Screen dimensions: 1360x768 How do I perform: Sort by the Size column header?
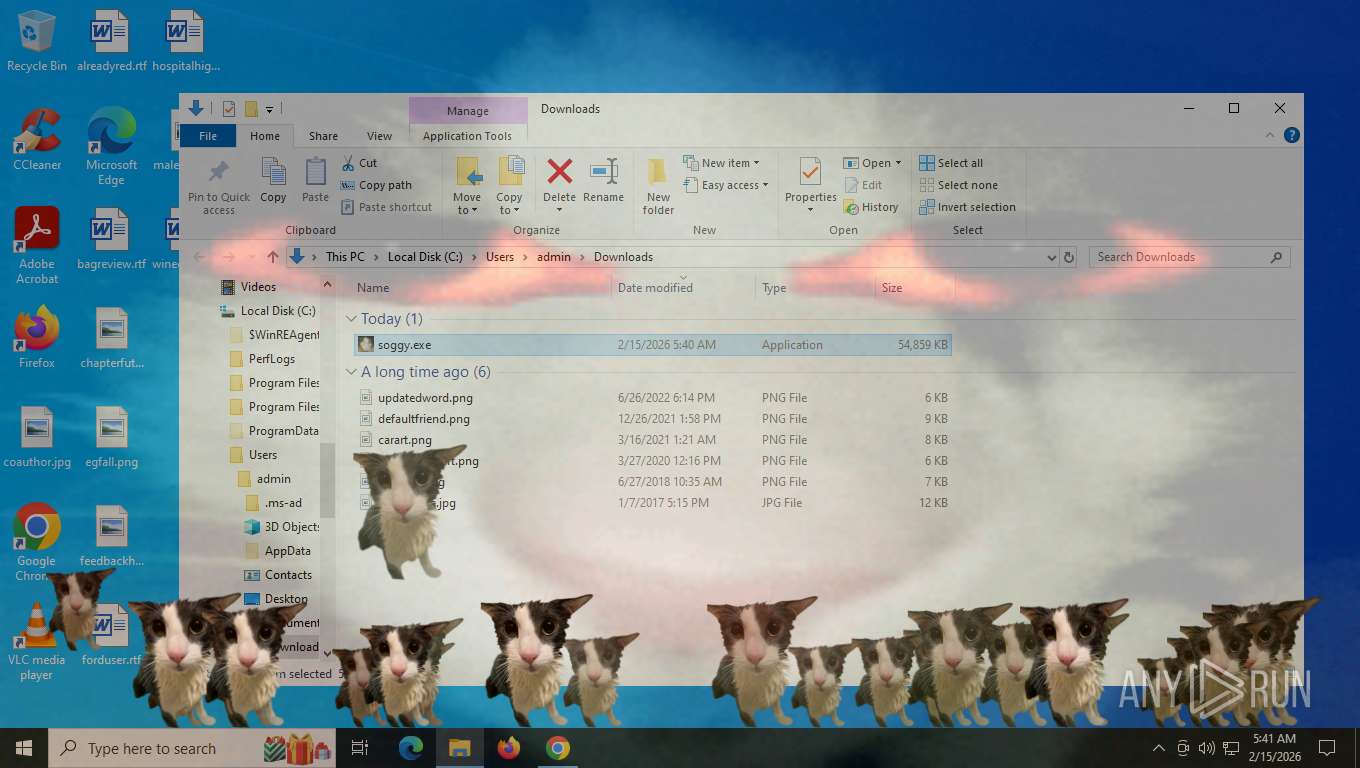(x=892, y=288)
